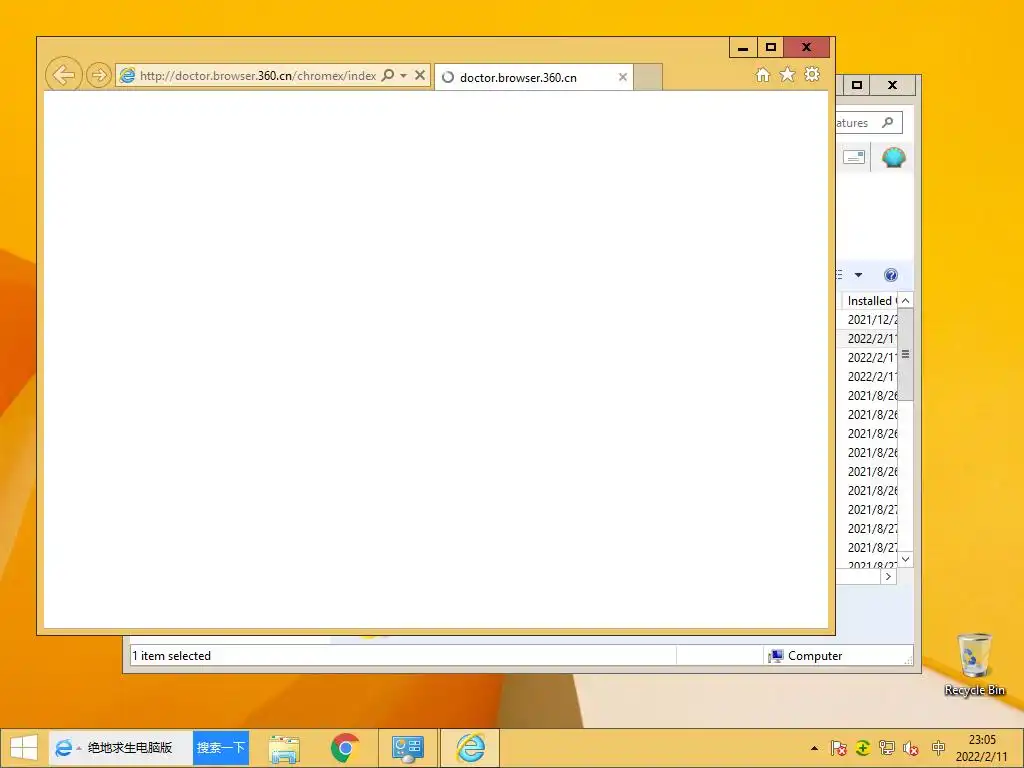Click the muted volume tray icon

[911, 748]
